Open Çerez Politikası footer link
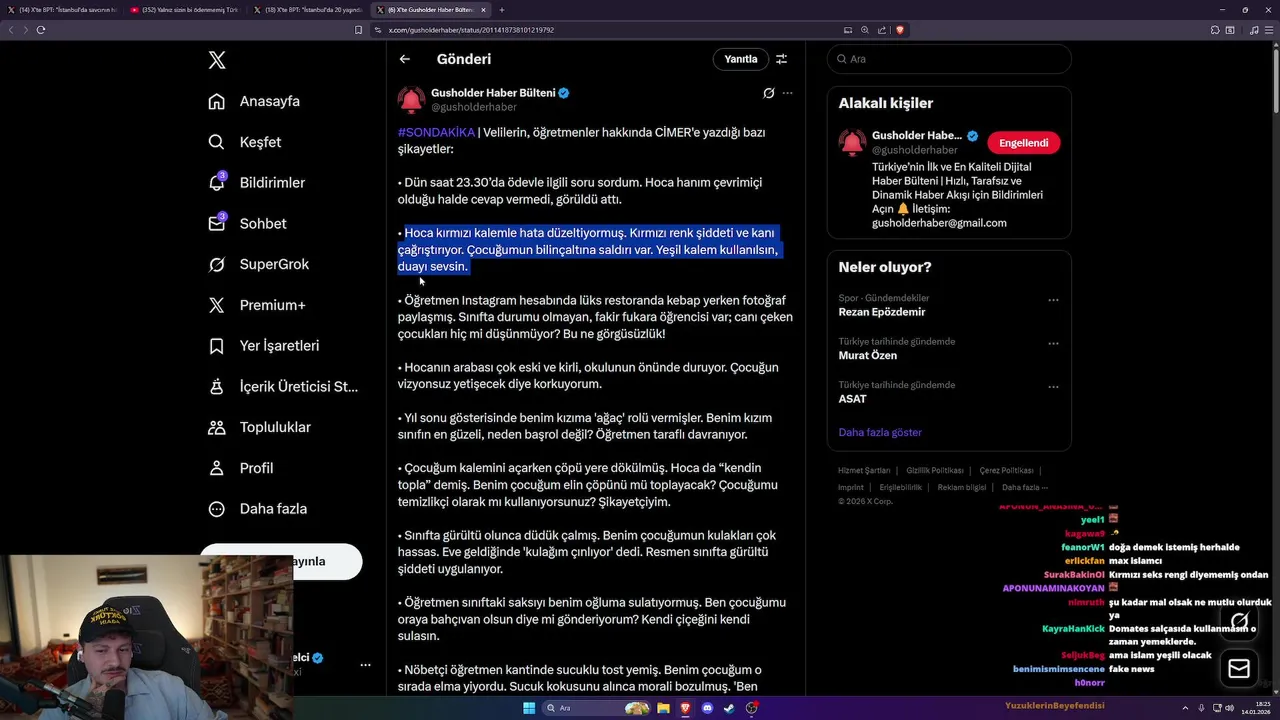This screenshot has height=720, width=1280. click(x=1006, y=470)
